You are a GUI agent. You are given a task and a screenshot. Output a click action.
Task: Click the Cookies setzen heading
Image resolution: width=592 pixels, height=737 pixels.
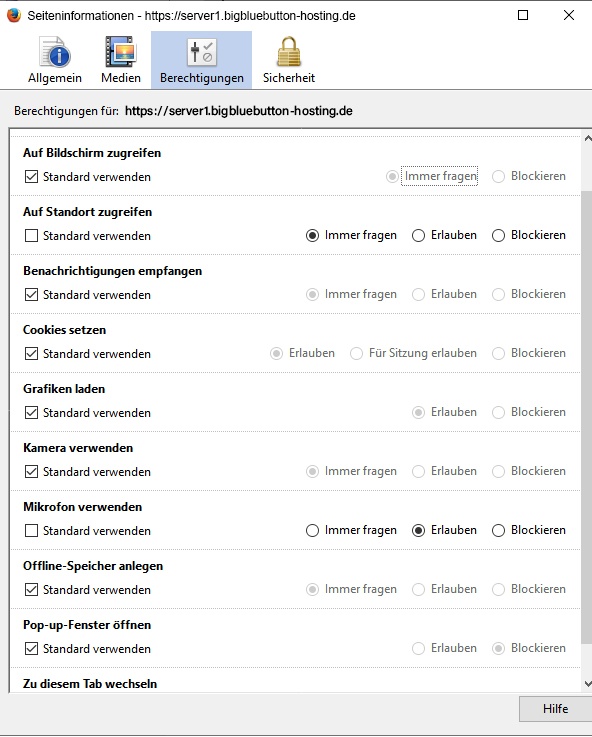pos(64,329)
